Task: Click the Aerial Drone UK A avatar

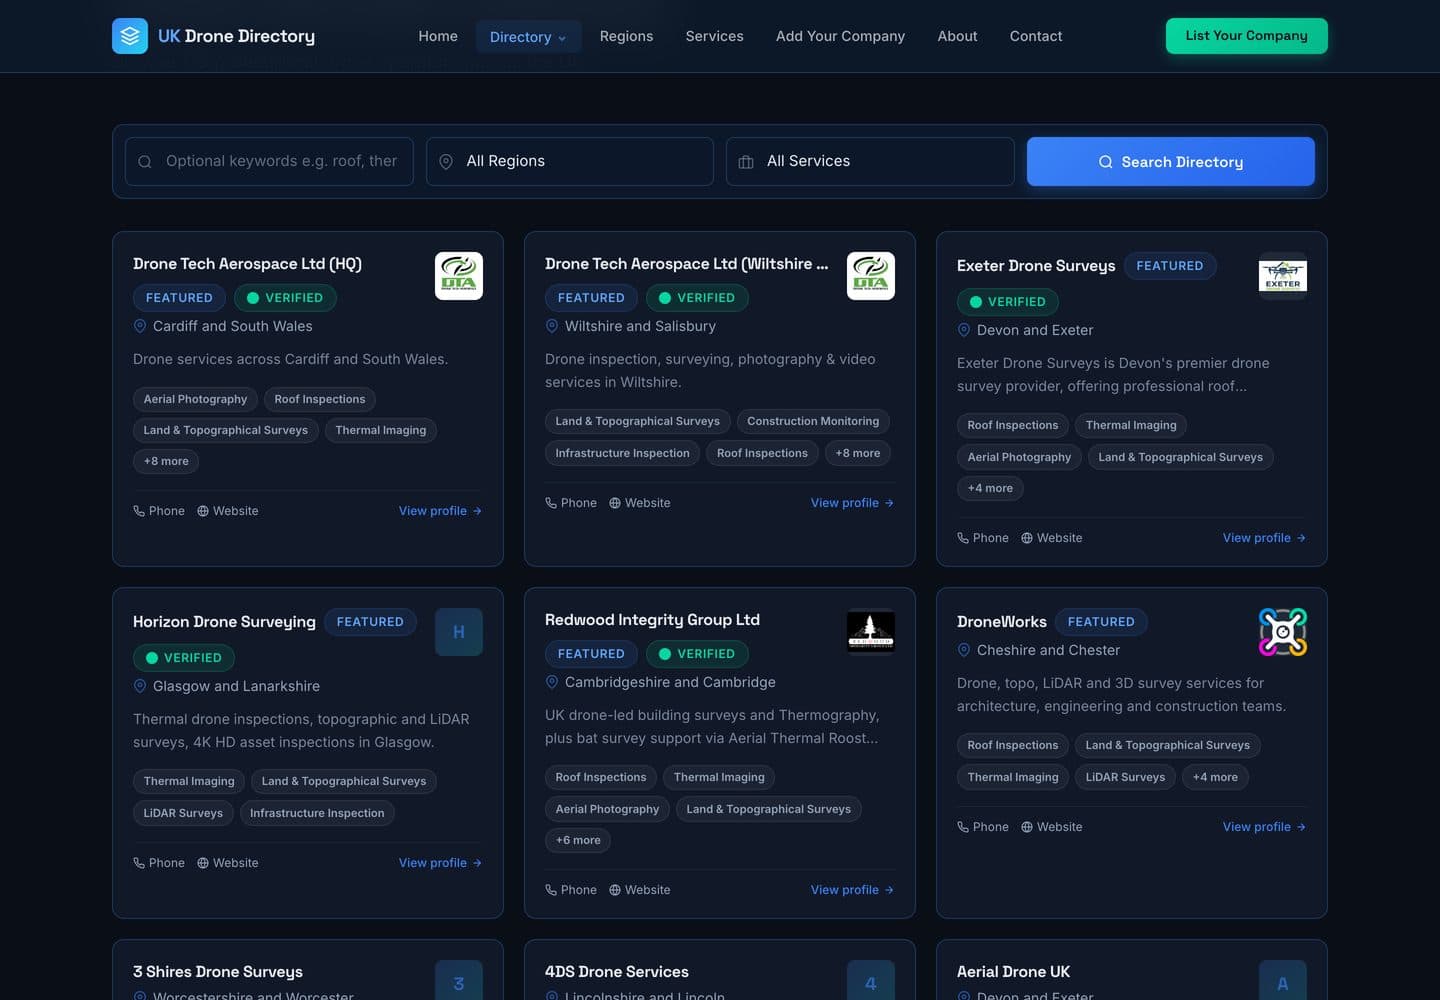Action: pyautogui.click(x=1283, y=980)
